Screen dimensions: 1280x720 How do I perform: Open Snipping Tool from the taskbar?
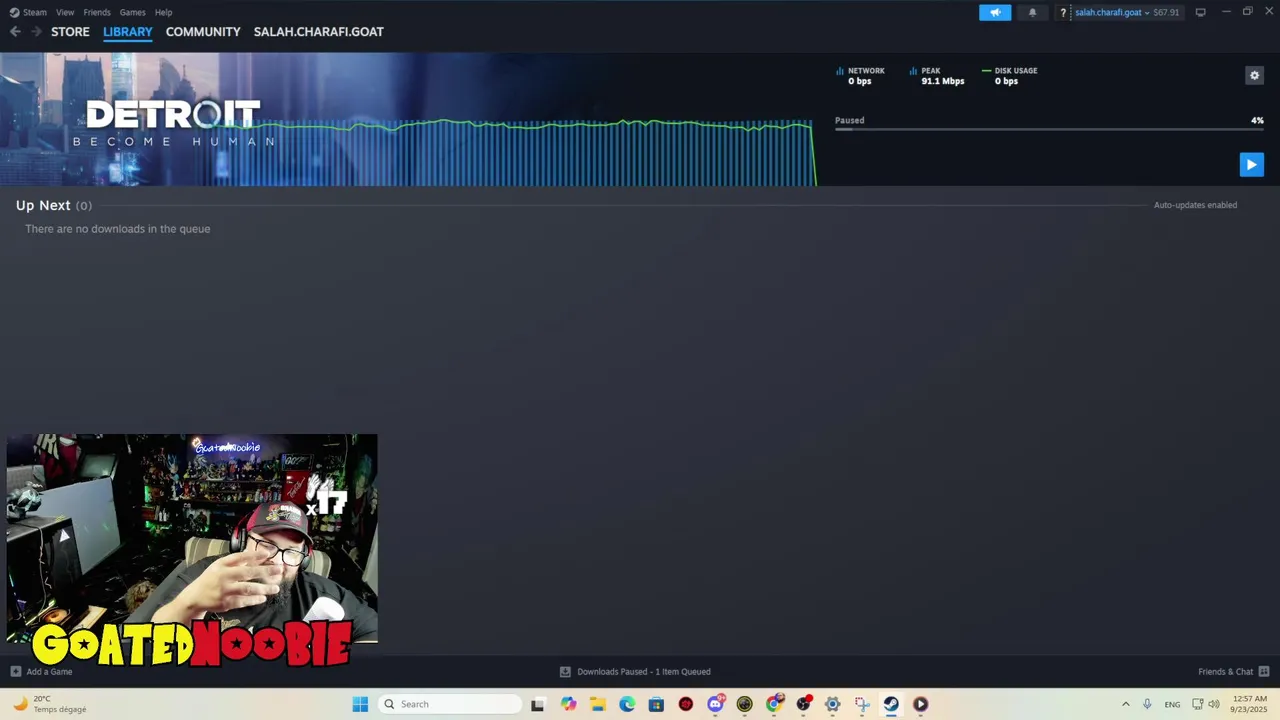[x=862, y=704]
